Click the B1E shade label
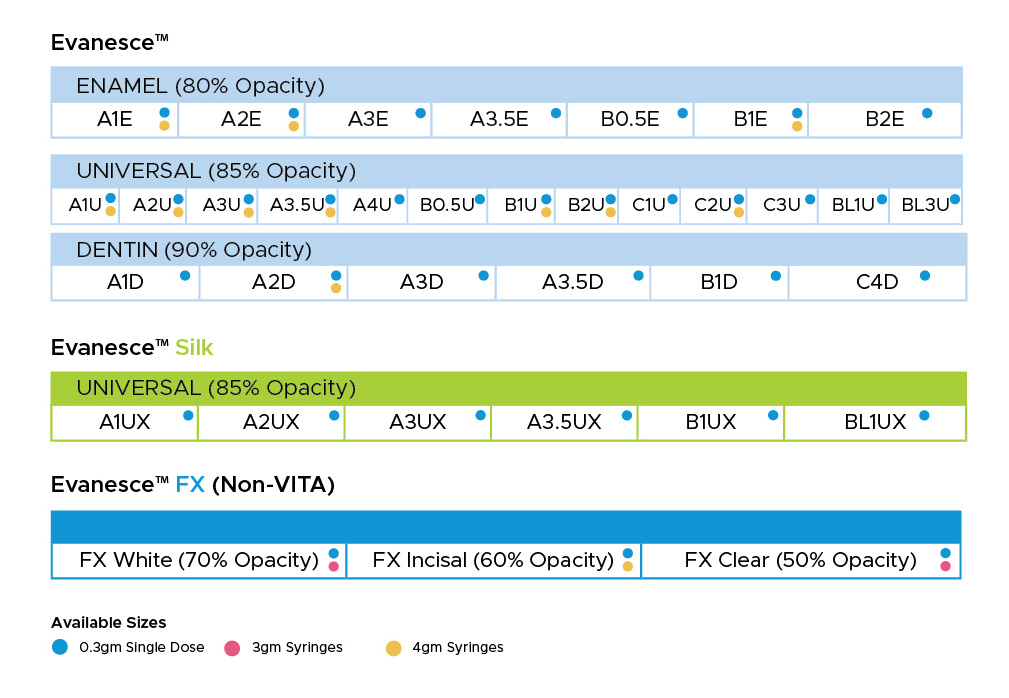This screenshot has height=698, width=1009. [750, 119]
